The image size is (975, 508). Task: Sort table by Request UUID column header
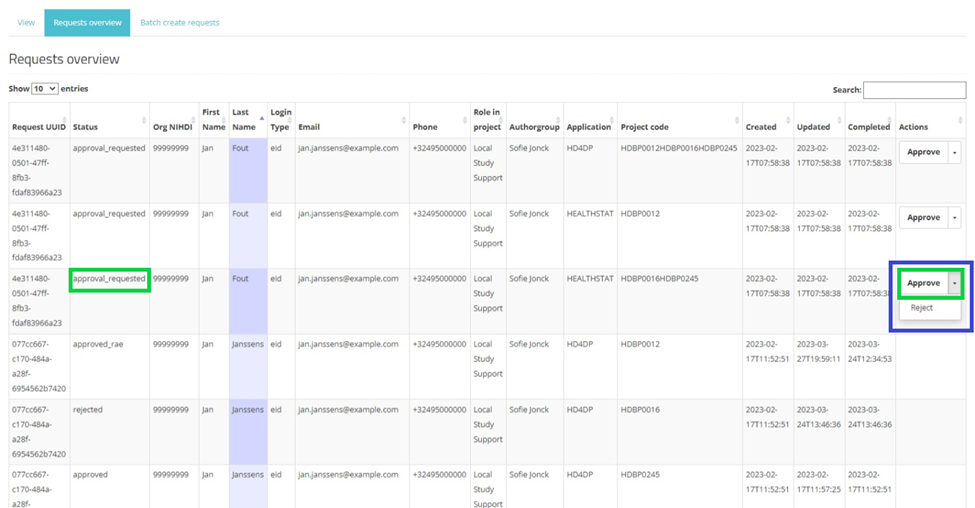(x=38, y=127)
